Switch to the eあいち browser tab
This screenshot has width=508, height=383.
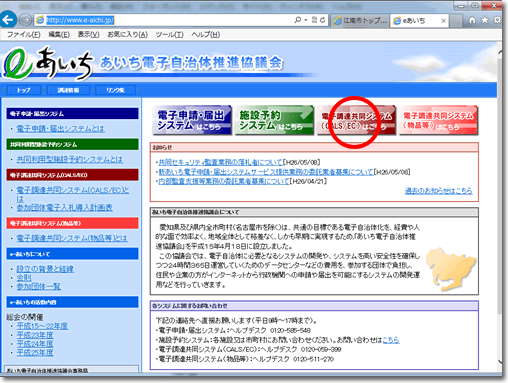[x=414, y=20]
